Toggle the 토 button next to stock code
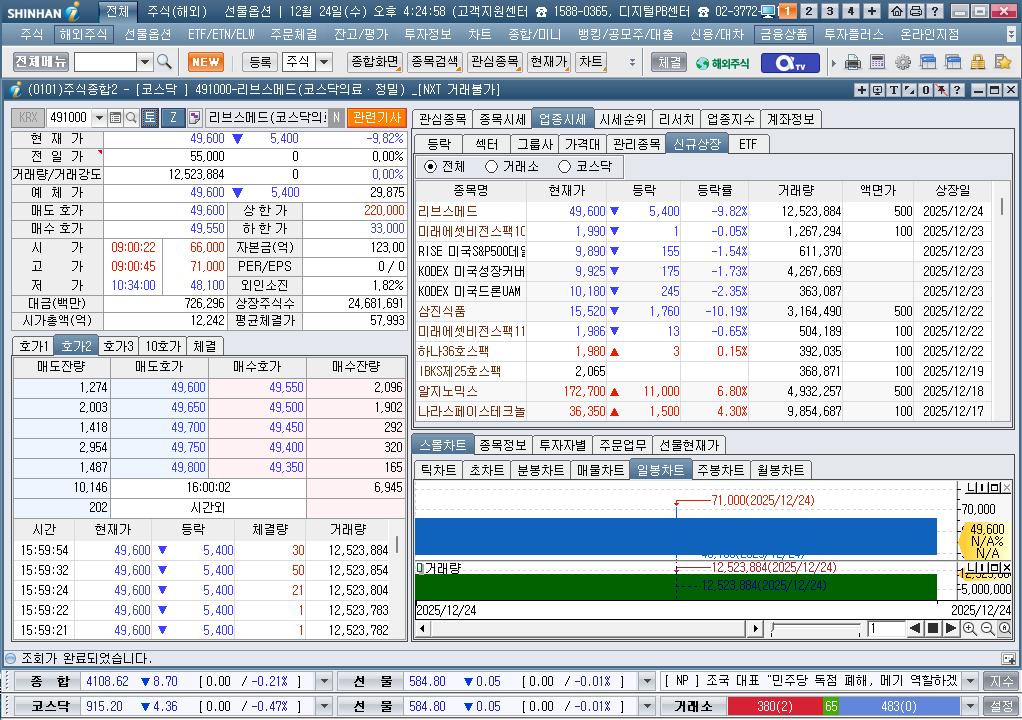1022x720 pixels. tap(150, 118)
